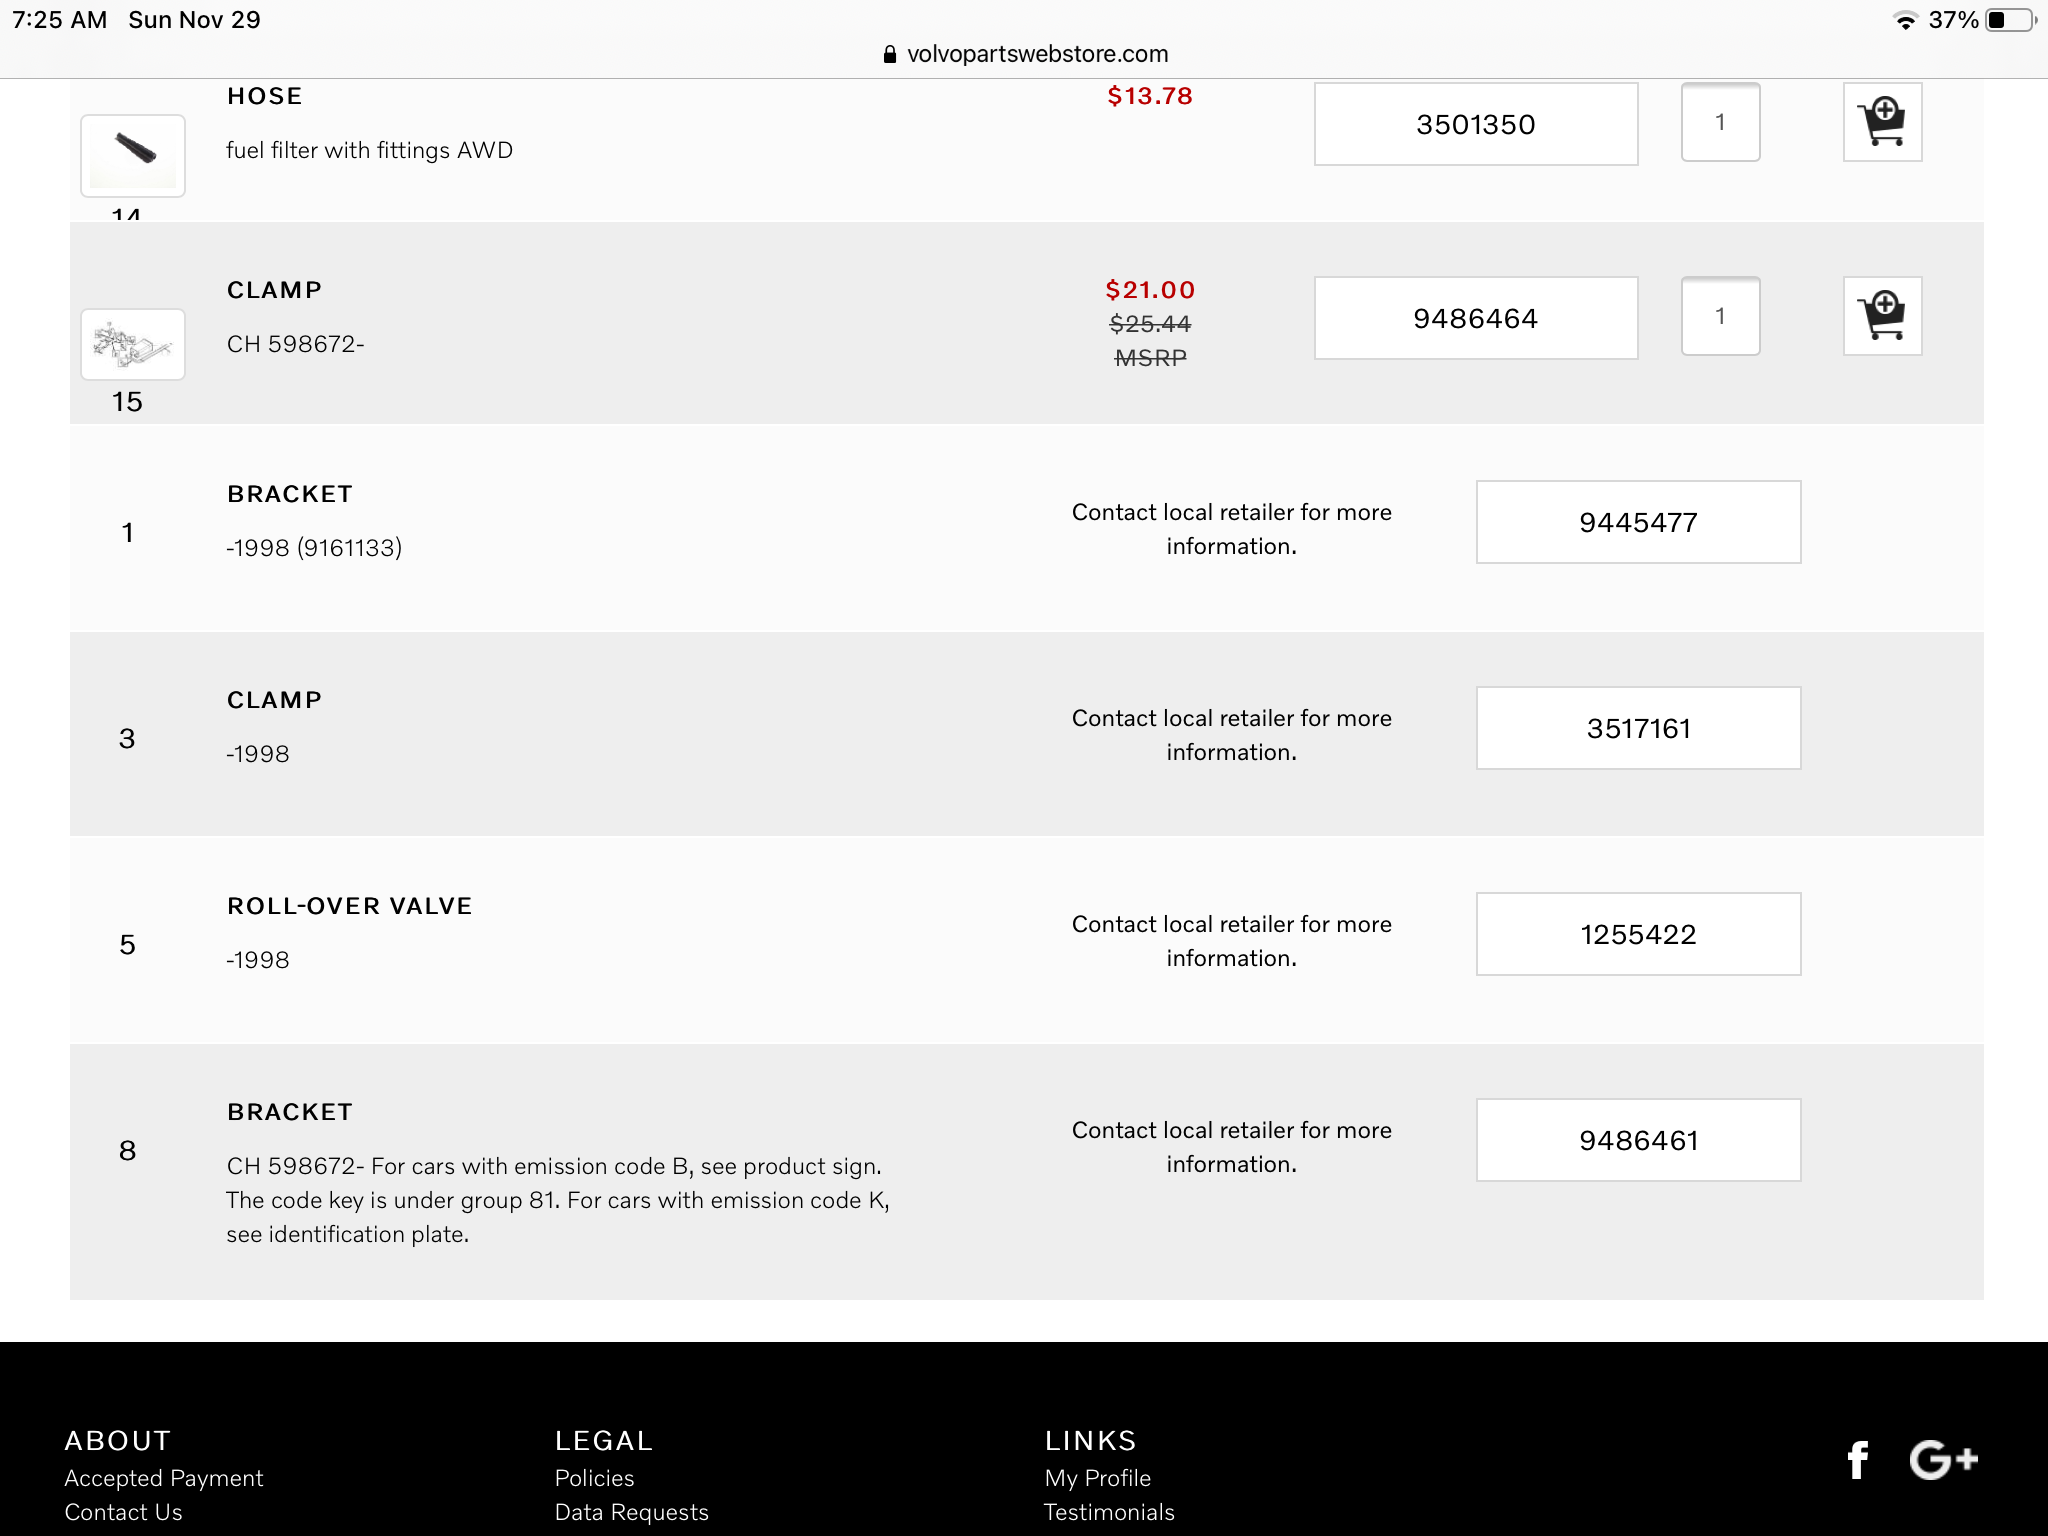Click part number 9445477 for BRACKET
The height and width of the screenshot is (1536, 2048).
pyautogui.click(x=1638, y=523)
